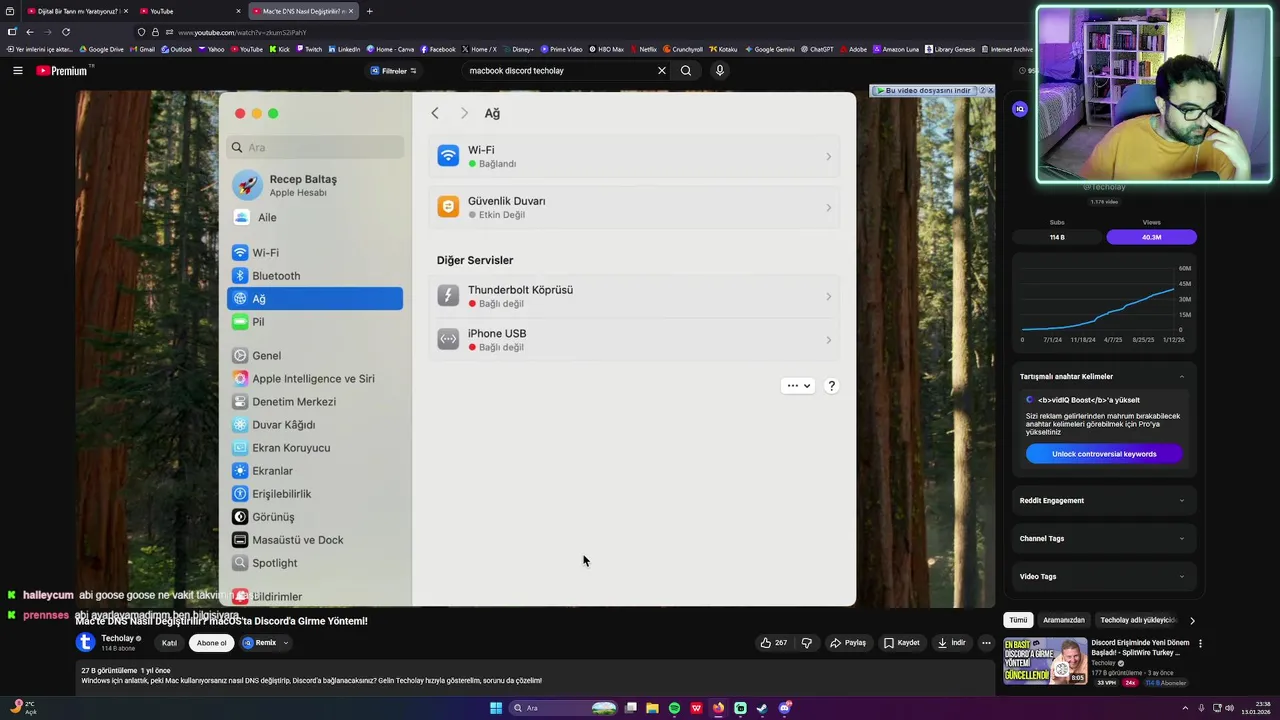Select Techolay adlı yükleyici chip
Viewport: 1280px width, 720px height.
tap(1138, 620)
